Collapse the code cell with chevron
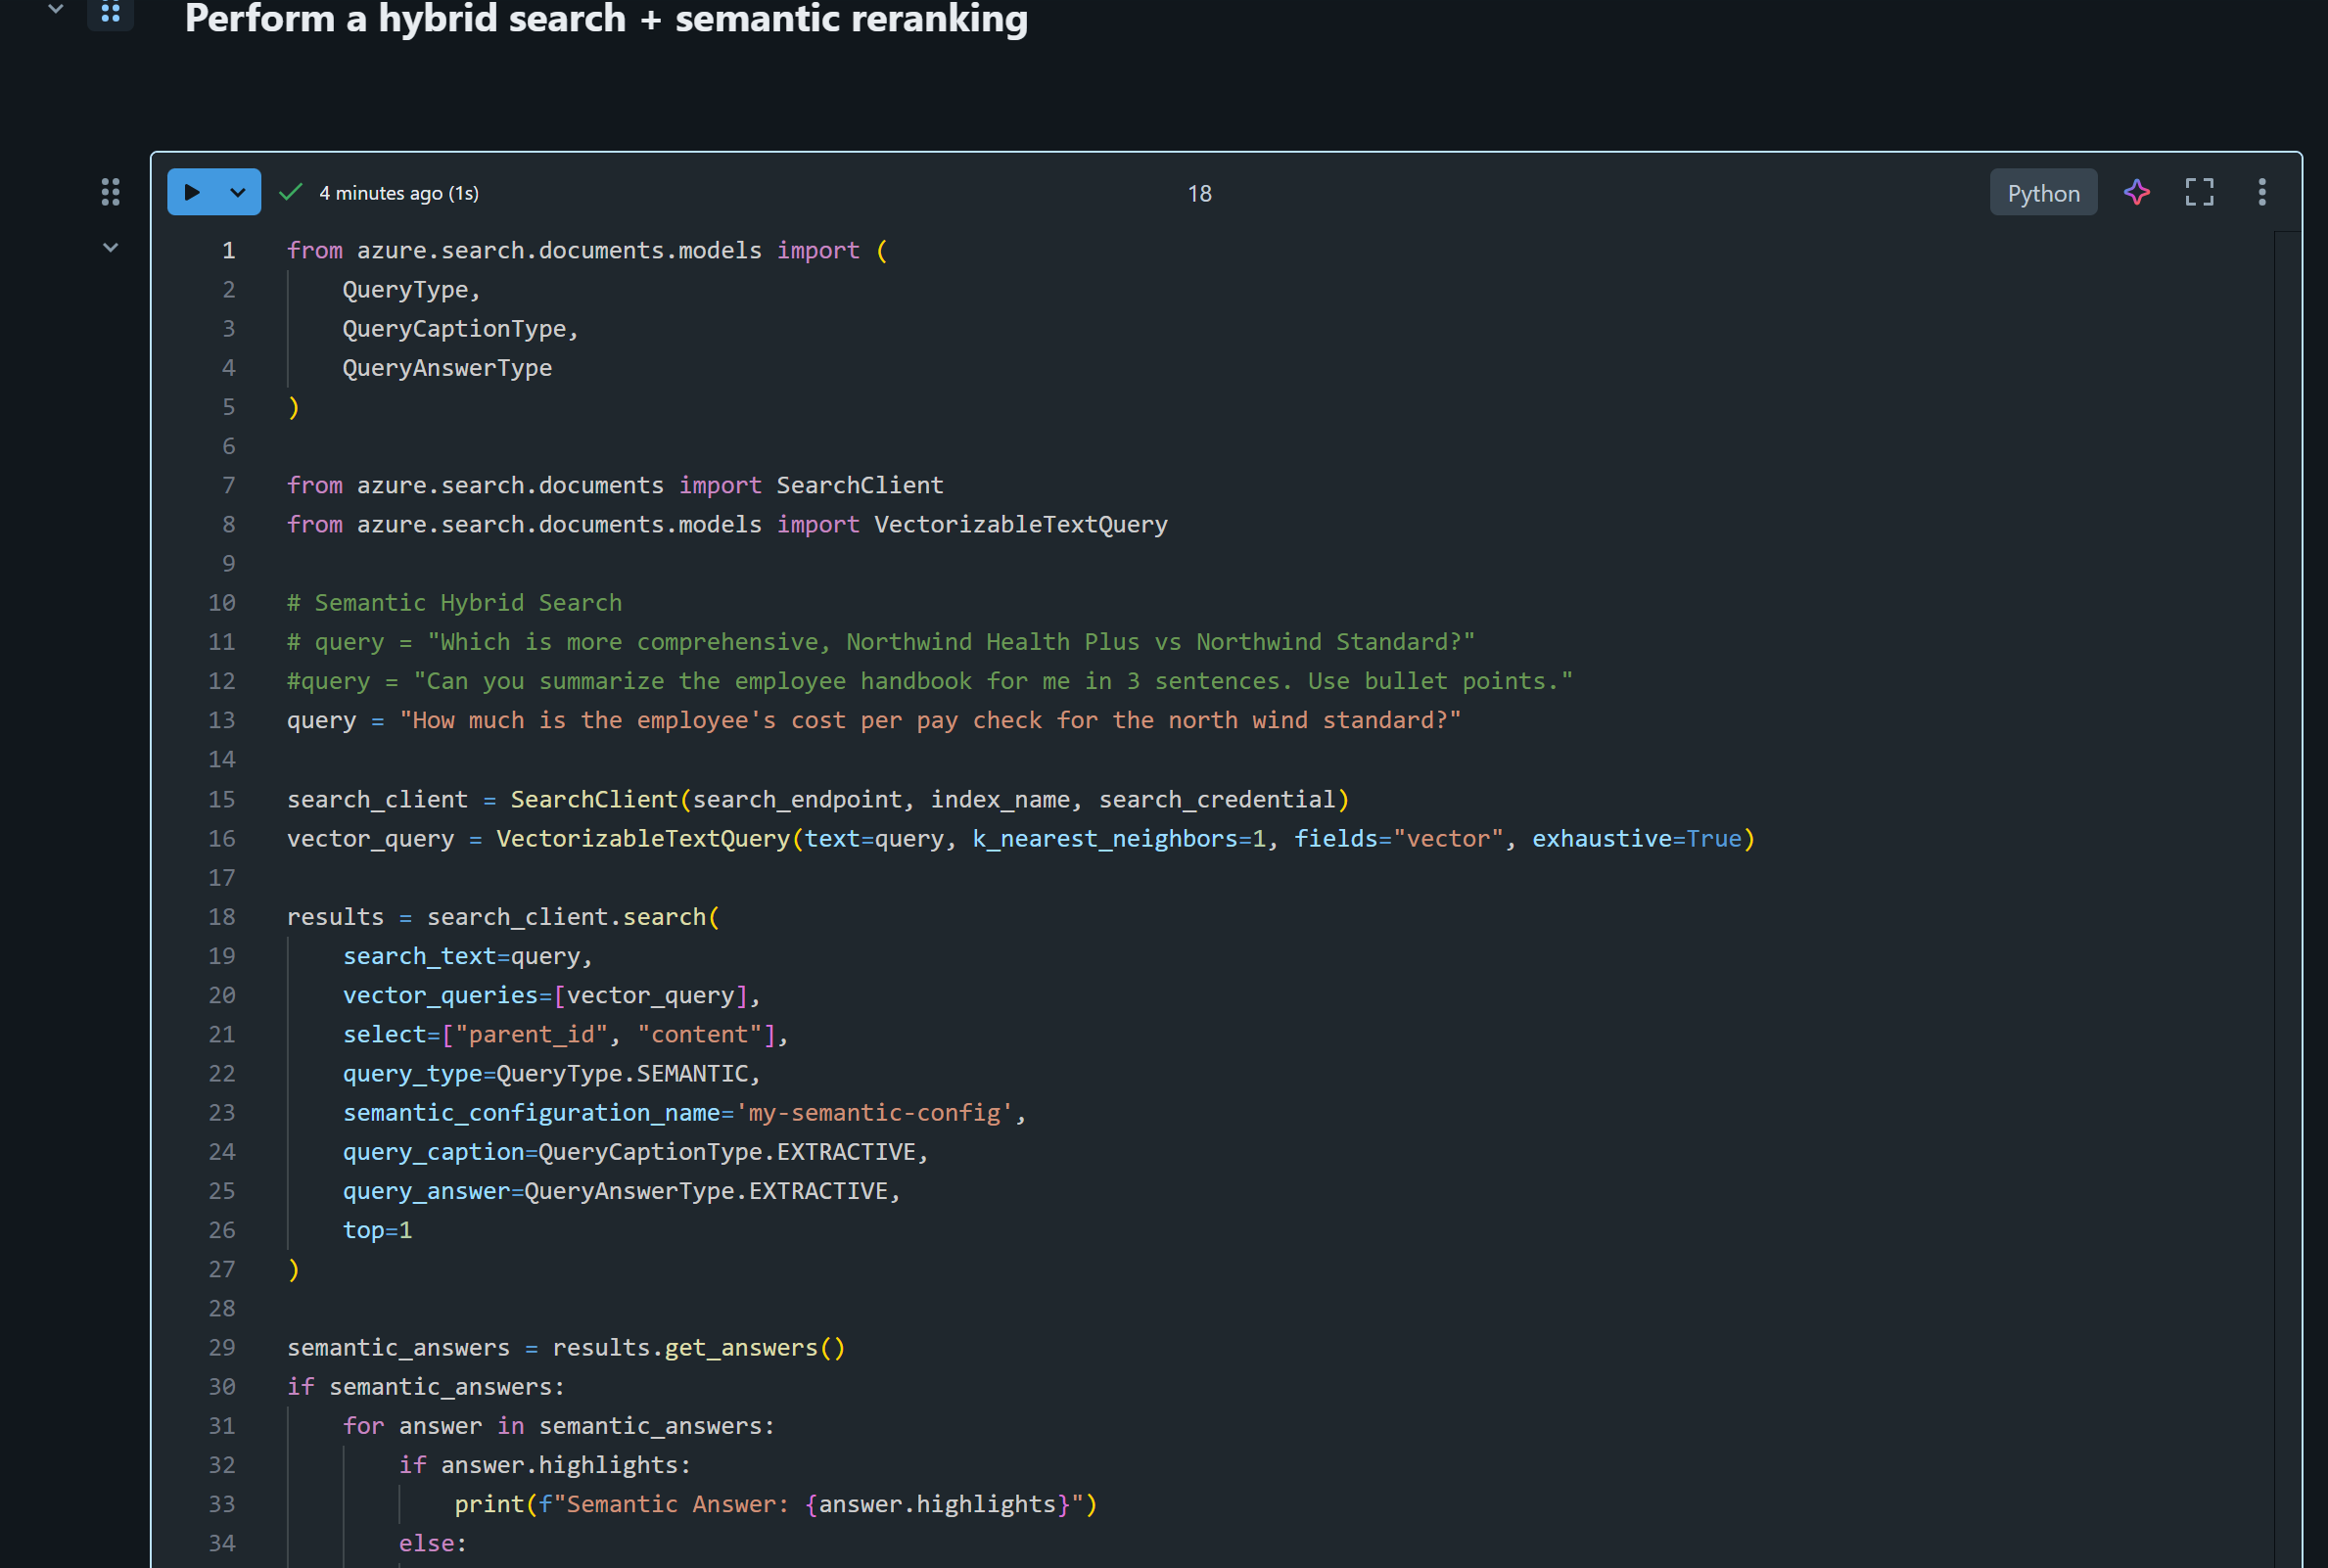The width and height of the screenshot is (2328, 1568). [x=110, y=248]
